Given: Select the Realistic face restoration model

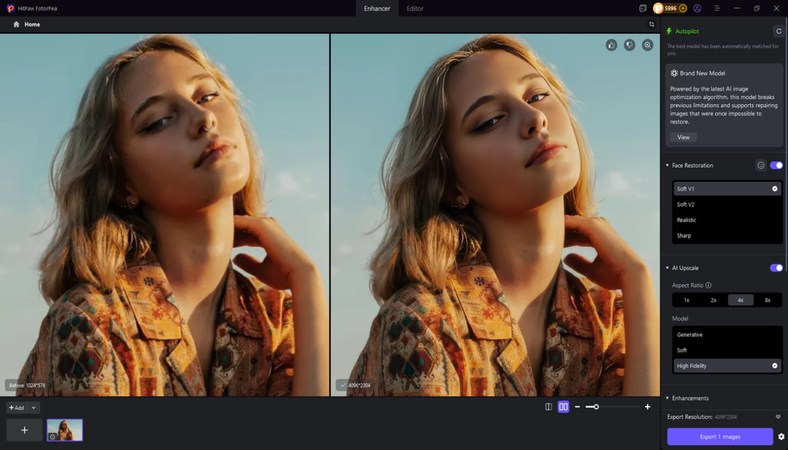Looking at the screenshot, I should [x=687, y=220].
